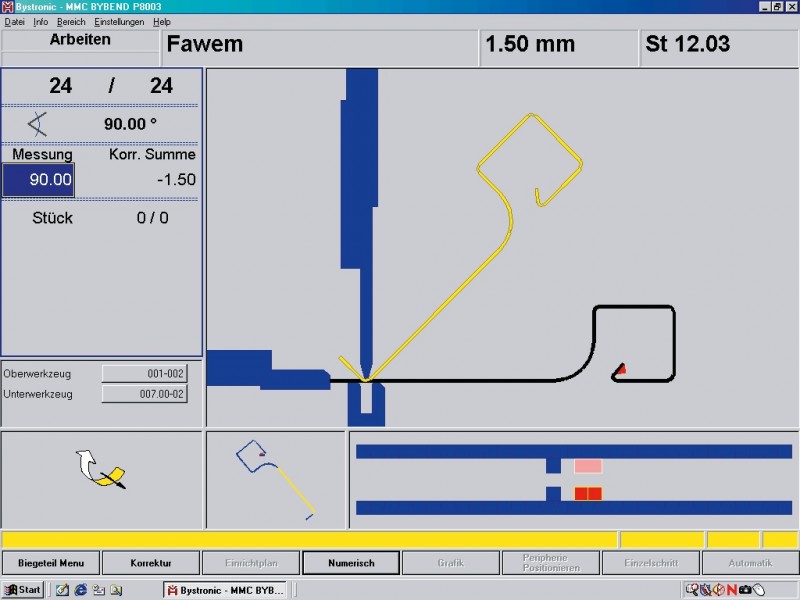This screenshot has height=600, width=800.
Task: Click the first quick launch icon beside Start
Action: [x=62, y=590]
